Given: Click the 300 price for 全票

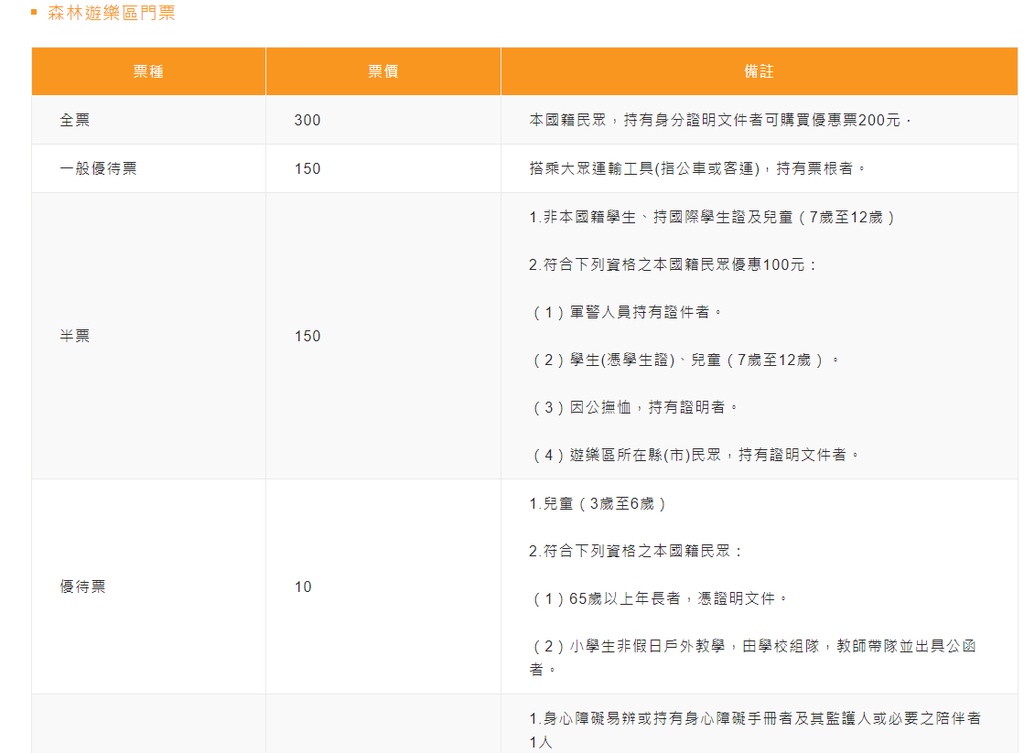Looking at the screenshot, I should coord(308,120).
